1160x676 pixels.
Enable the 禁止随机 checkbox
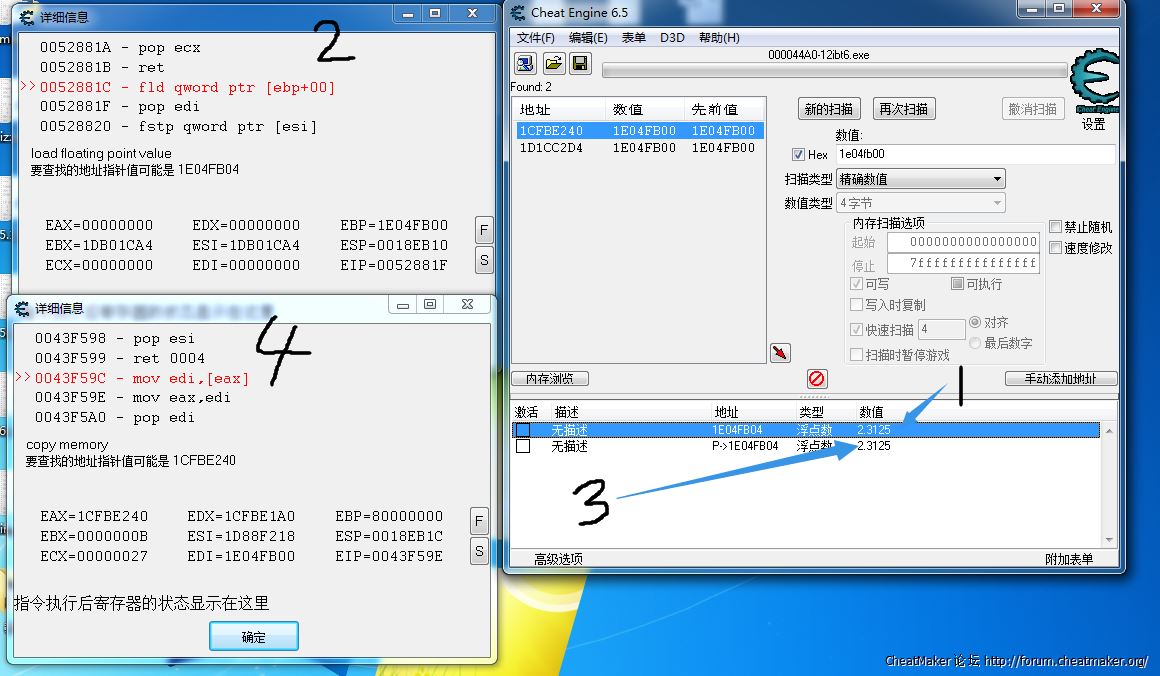point(1056,227)
